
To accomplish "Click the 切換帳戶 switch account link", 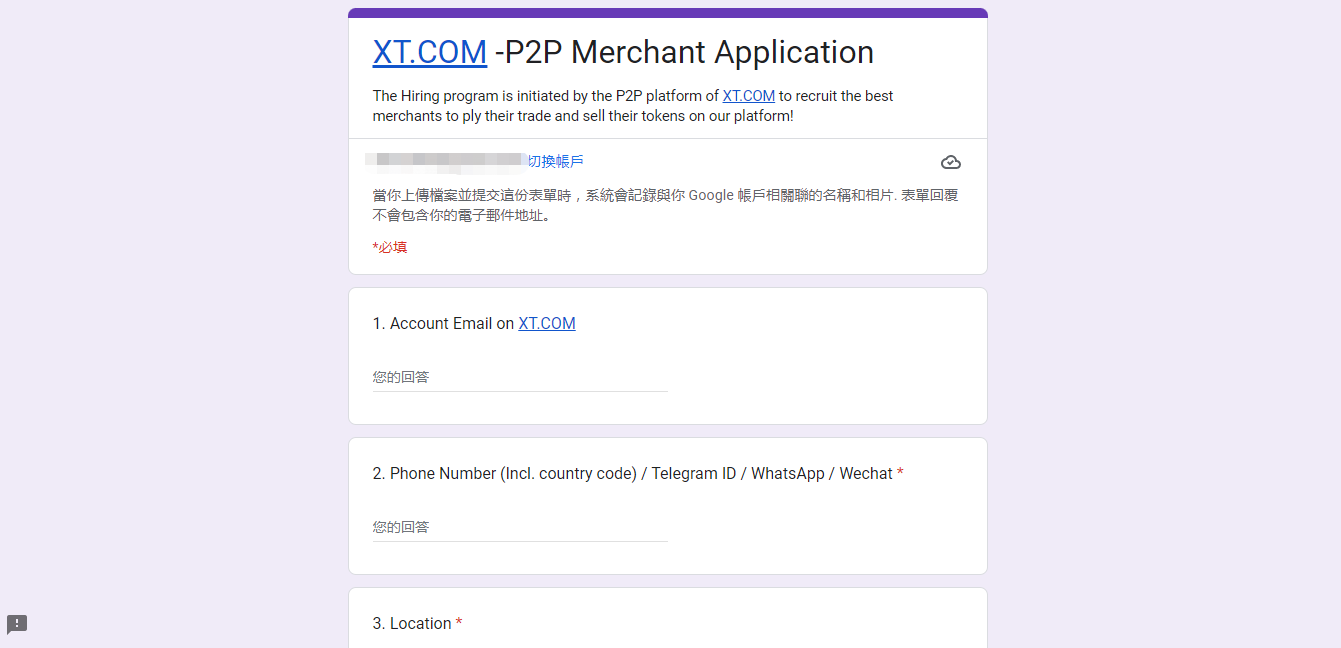I will [556, 161].
